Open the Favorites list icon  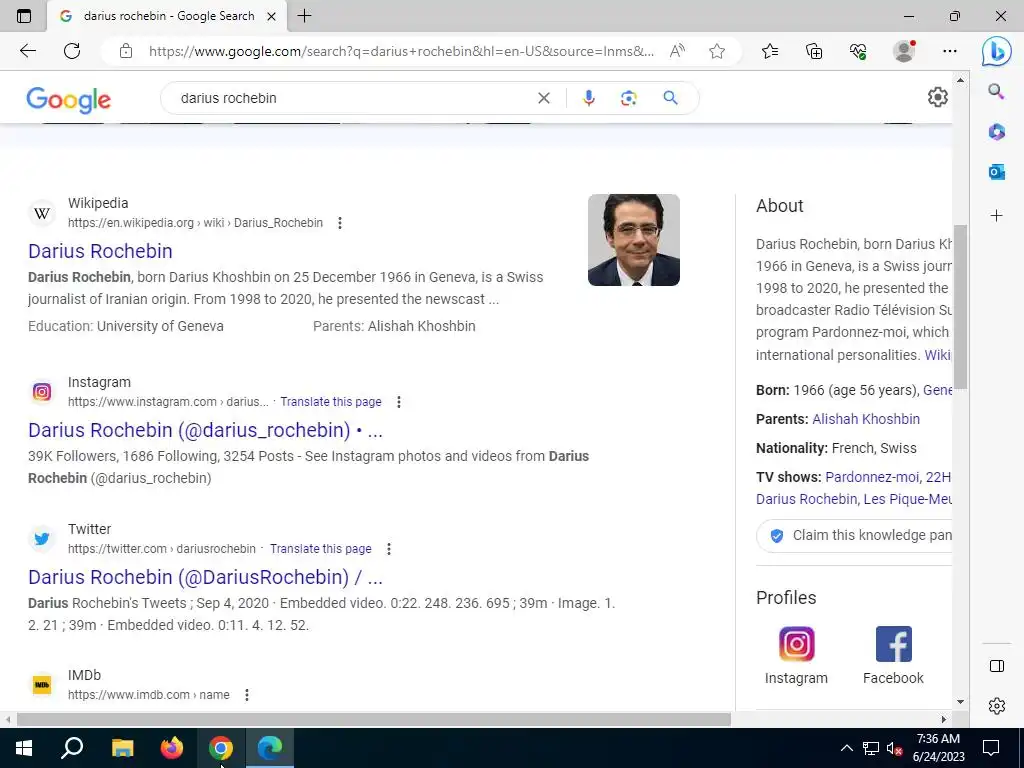click(770, 51)
